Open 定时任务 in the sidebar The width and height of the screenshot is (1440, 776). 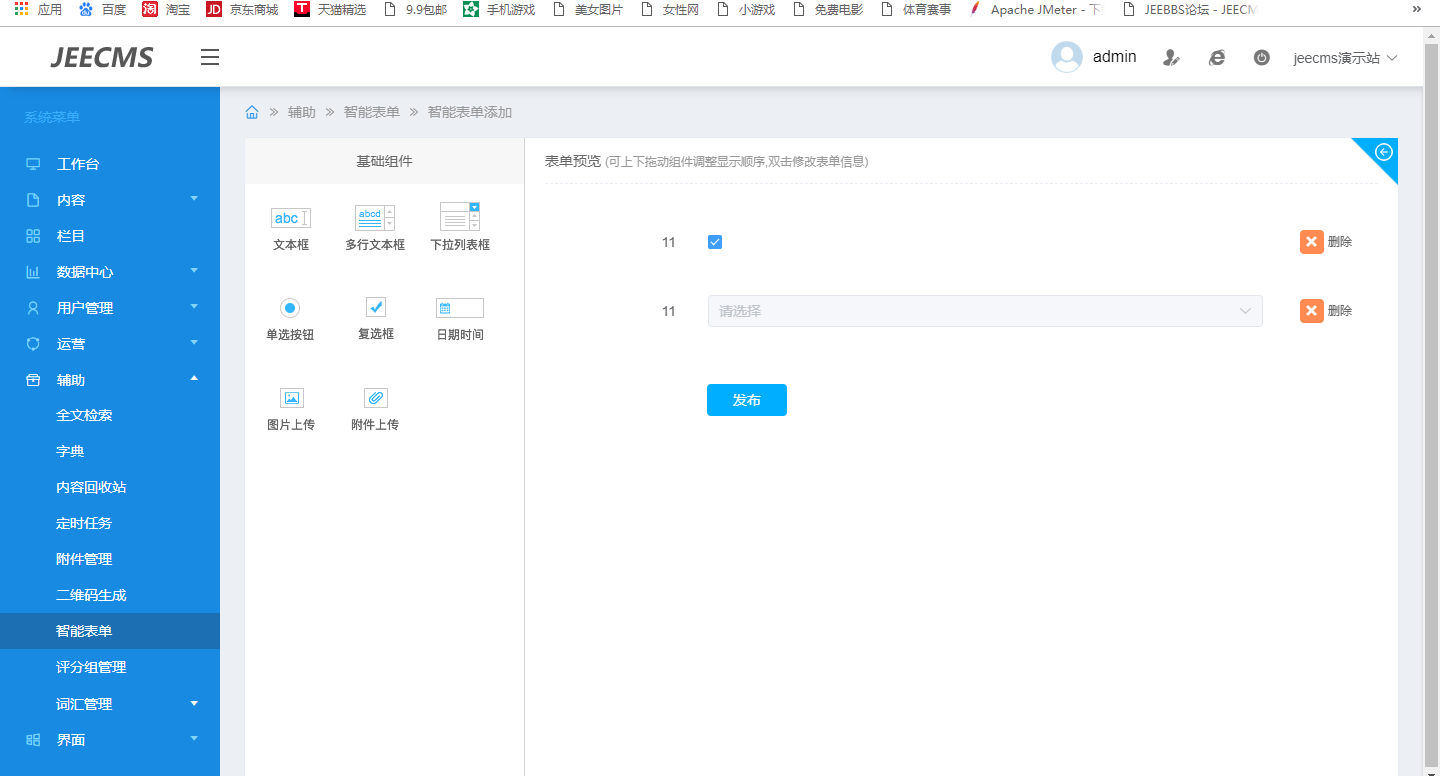point(84,523)
